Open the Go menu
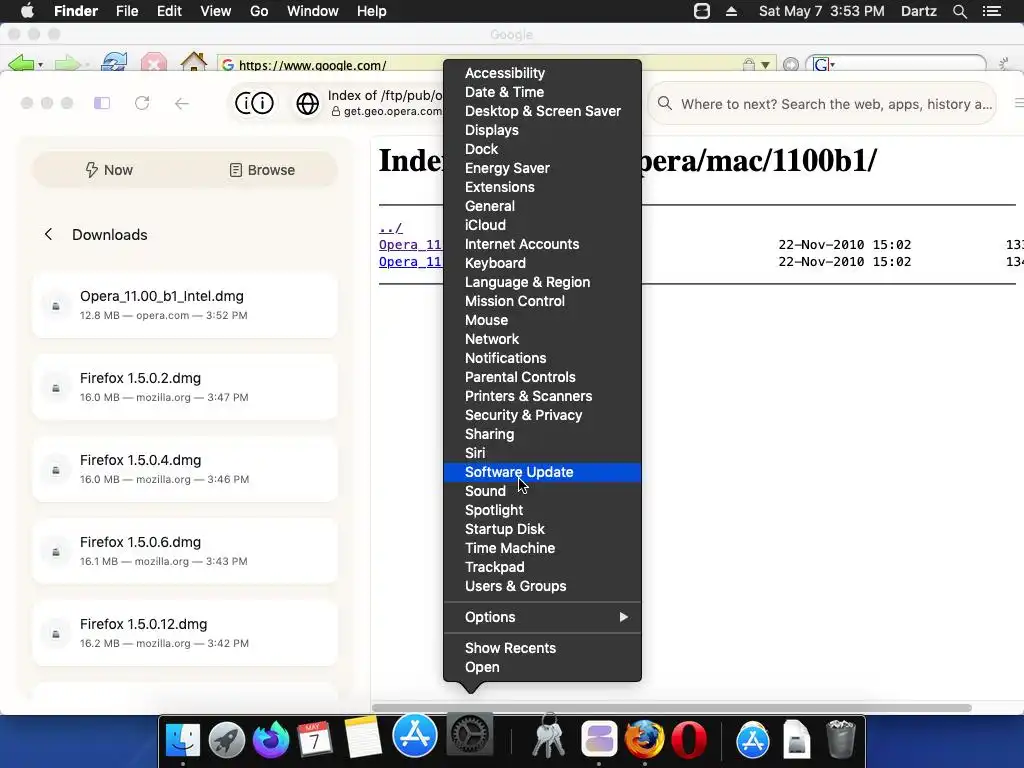This screenshot has height=768, width=1024. pos(259,11)
